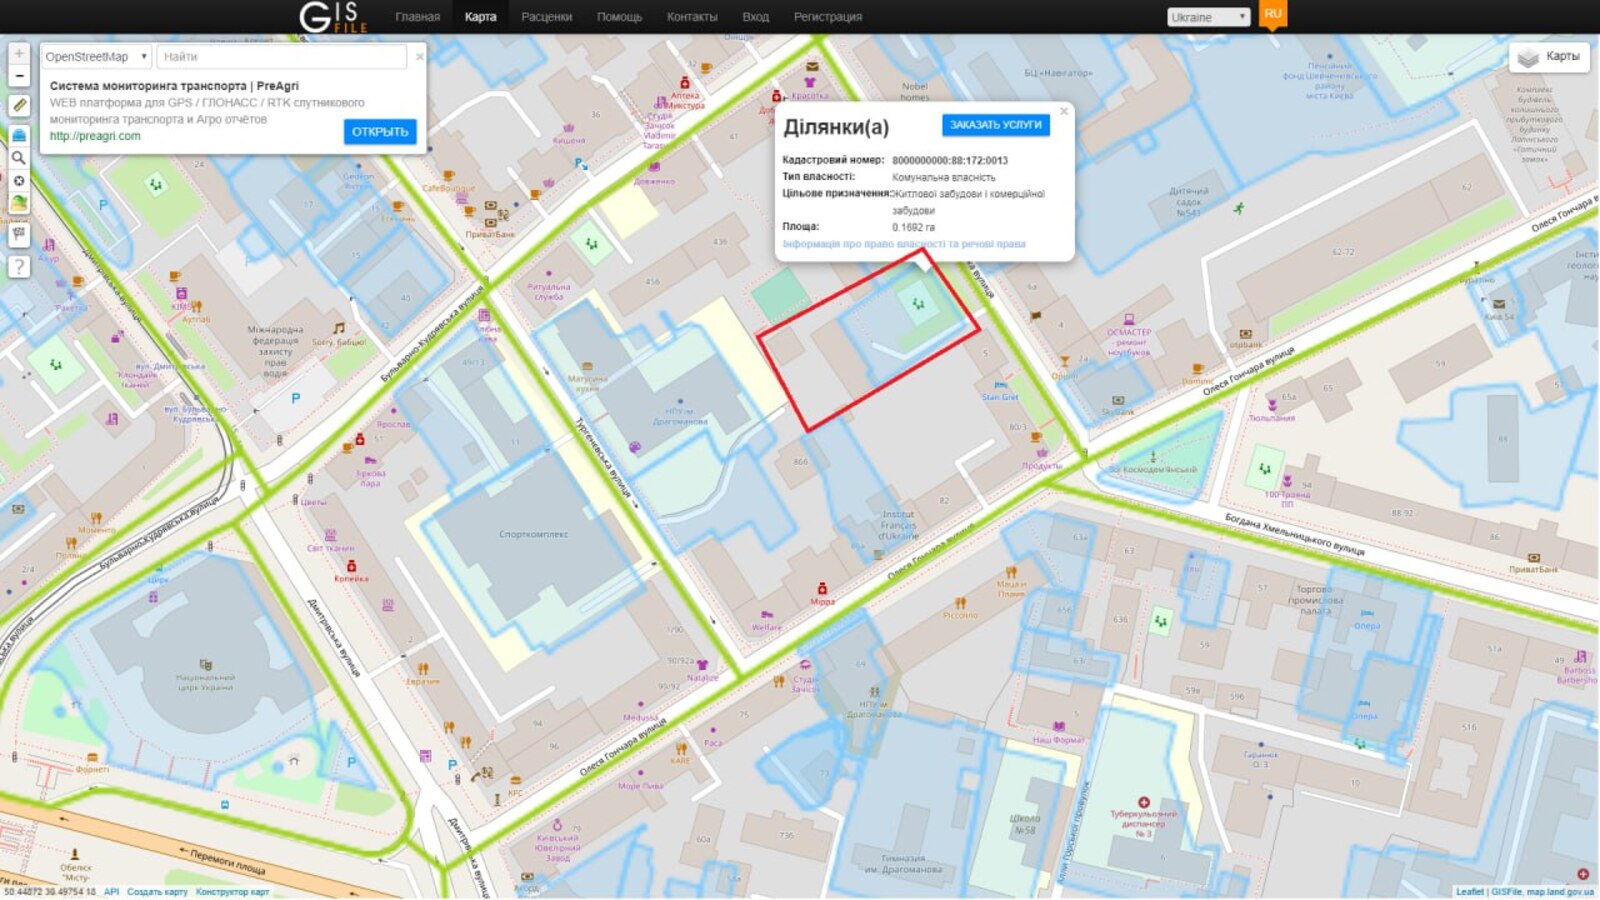Screen dimensions: 1600x900
Task: Expand the OpenStreetMap base map dropdown
Action: coord(96,57)
